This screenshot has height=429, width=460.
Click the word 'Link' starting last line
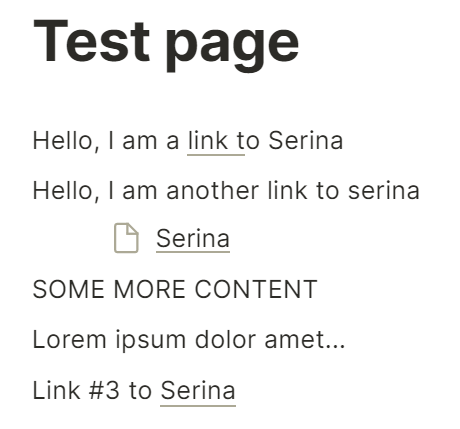(x=57, y=390)
